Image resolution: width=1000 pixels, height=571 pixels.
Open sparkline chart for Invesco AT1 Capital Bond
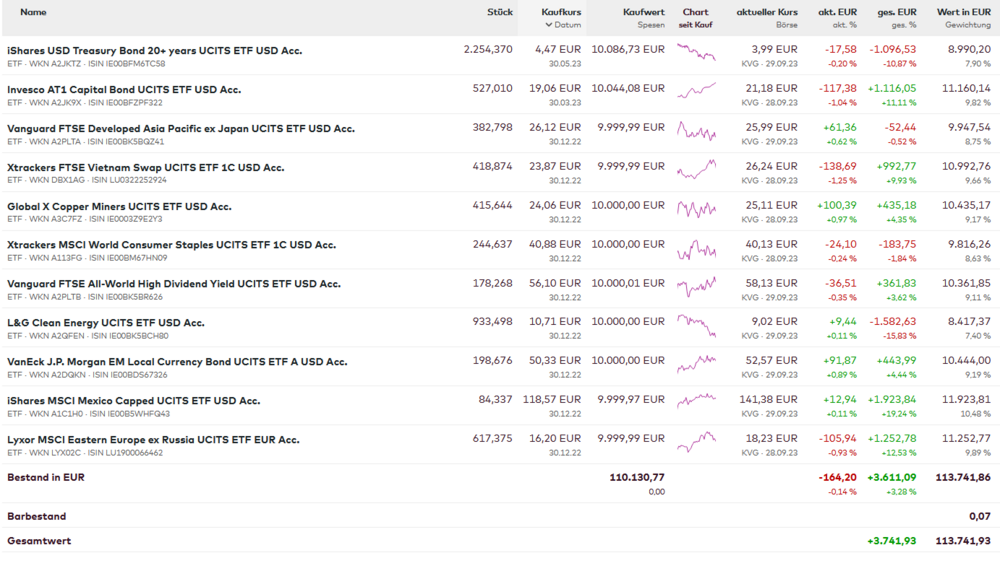(x=696, y=91)
